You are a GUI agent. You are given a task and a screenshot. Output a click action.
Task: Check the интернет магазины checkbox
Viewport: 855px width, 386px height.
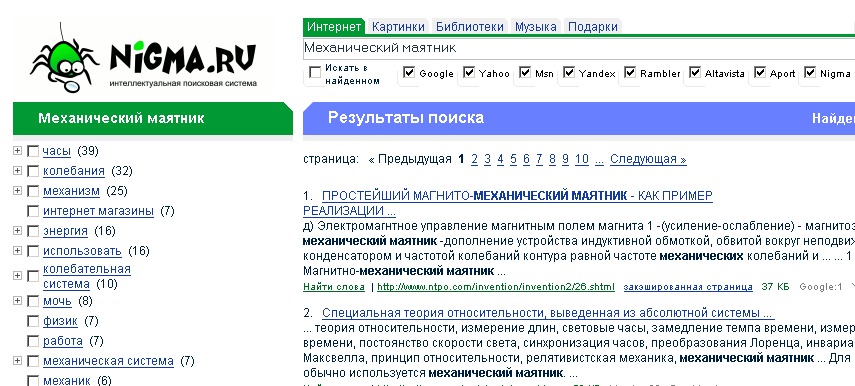[33, 212]
